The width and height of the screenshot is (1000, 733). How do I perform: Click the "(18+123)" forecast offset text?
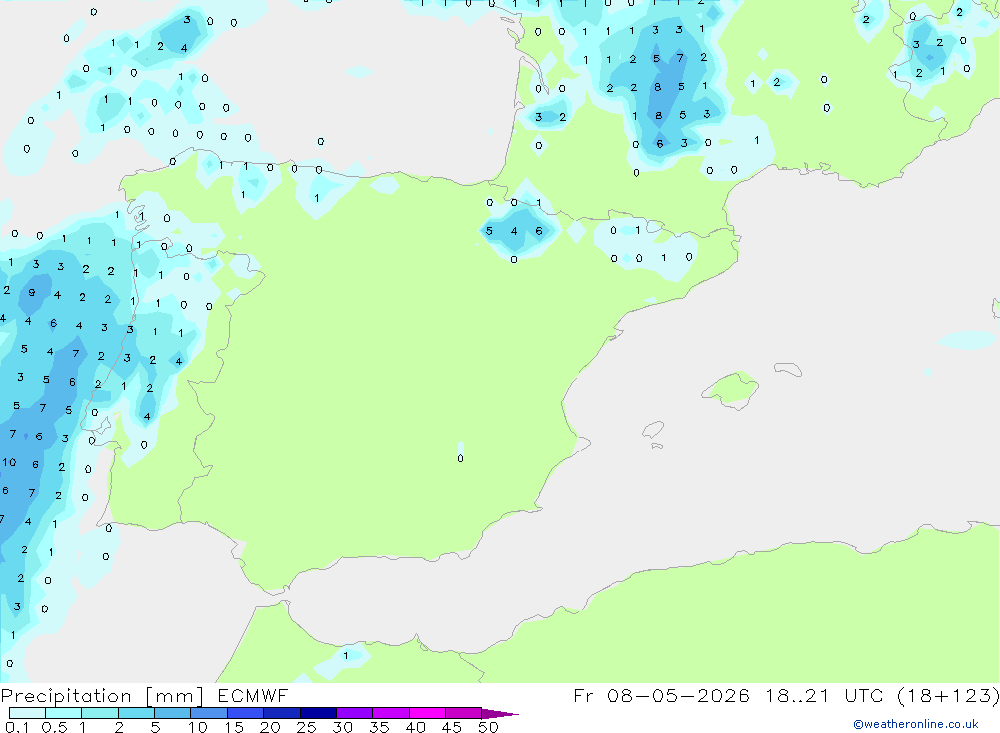point(948,695)
